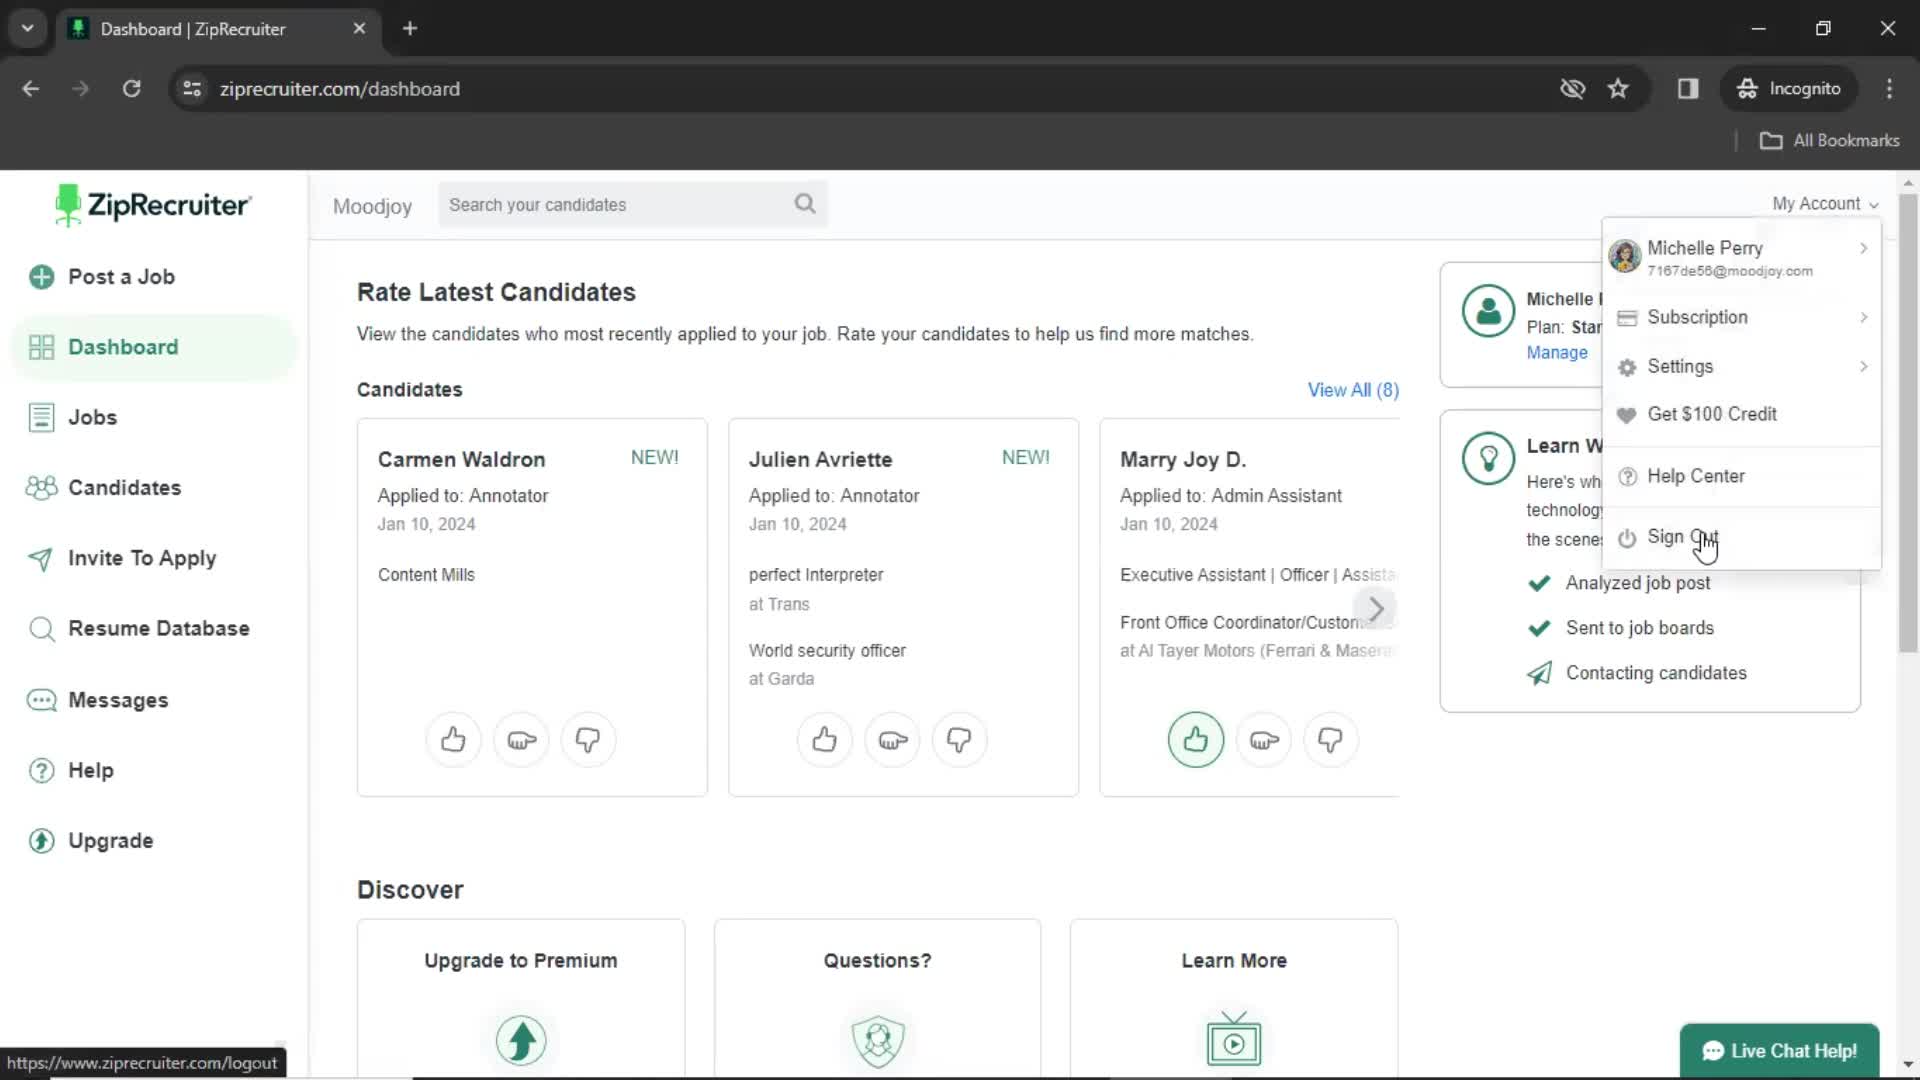Click the search magnifier icon in candidate search
Viewport: 1920px width, 1080px height.
(x=805, y=204)
